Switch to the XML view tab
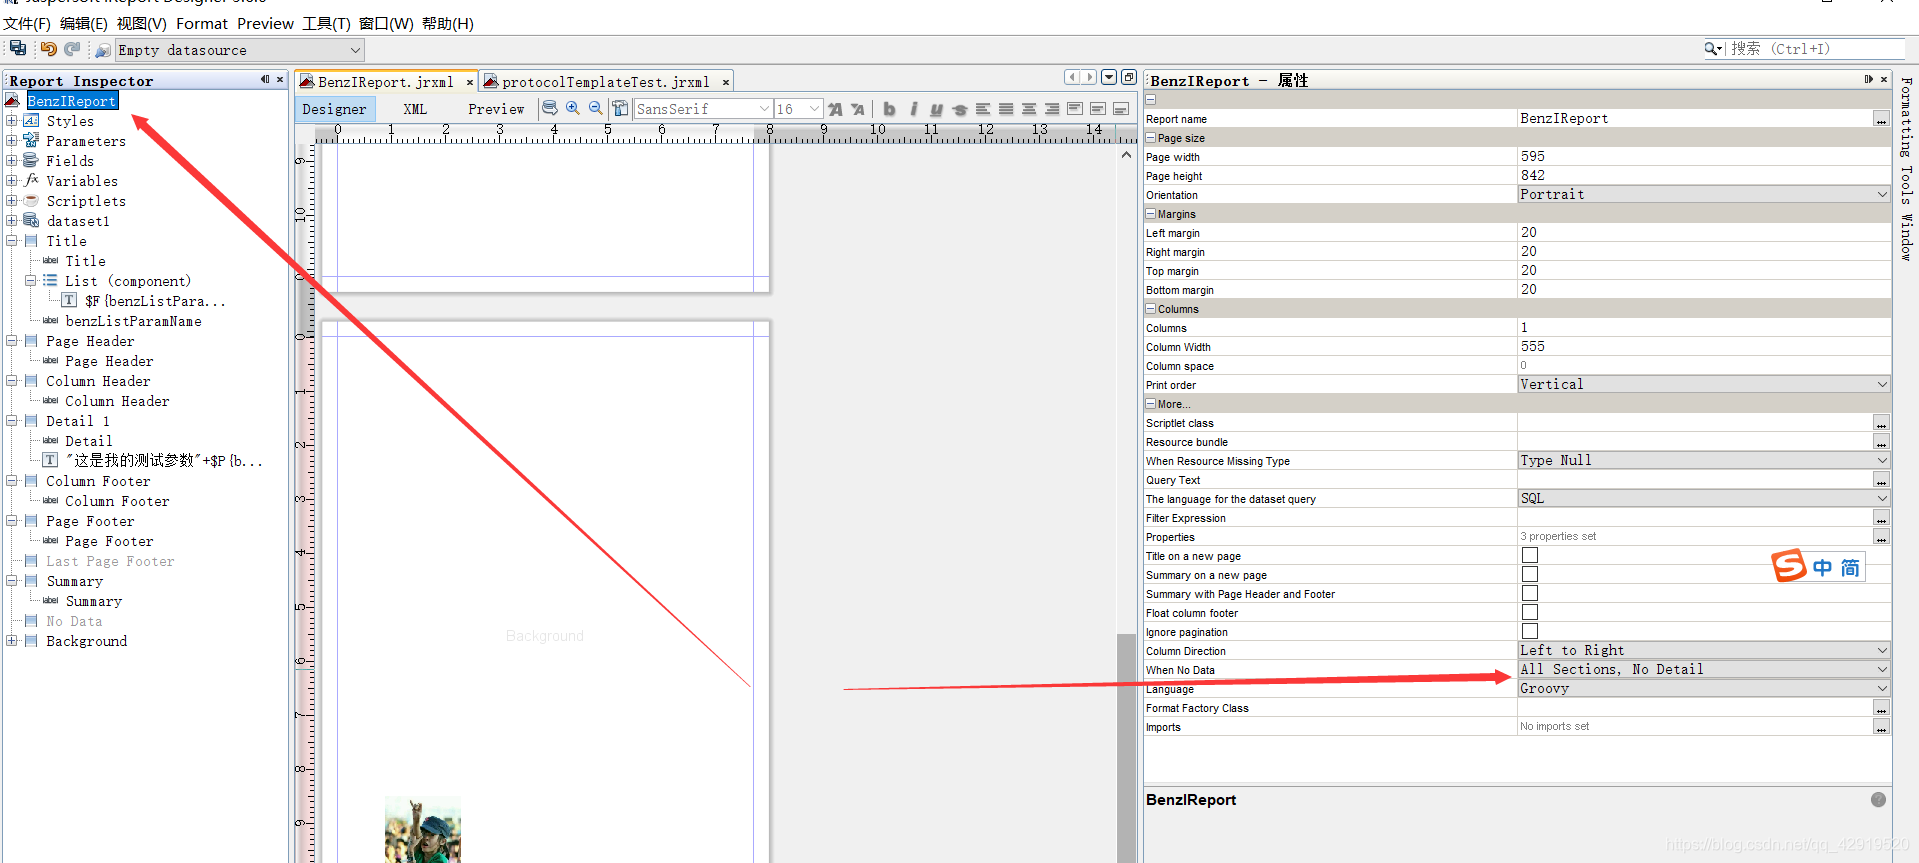This screenshot has height=863, width=1919. click(x=415, y=109)
